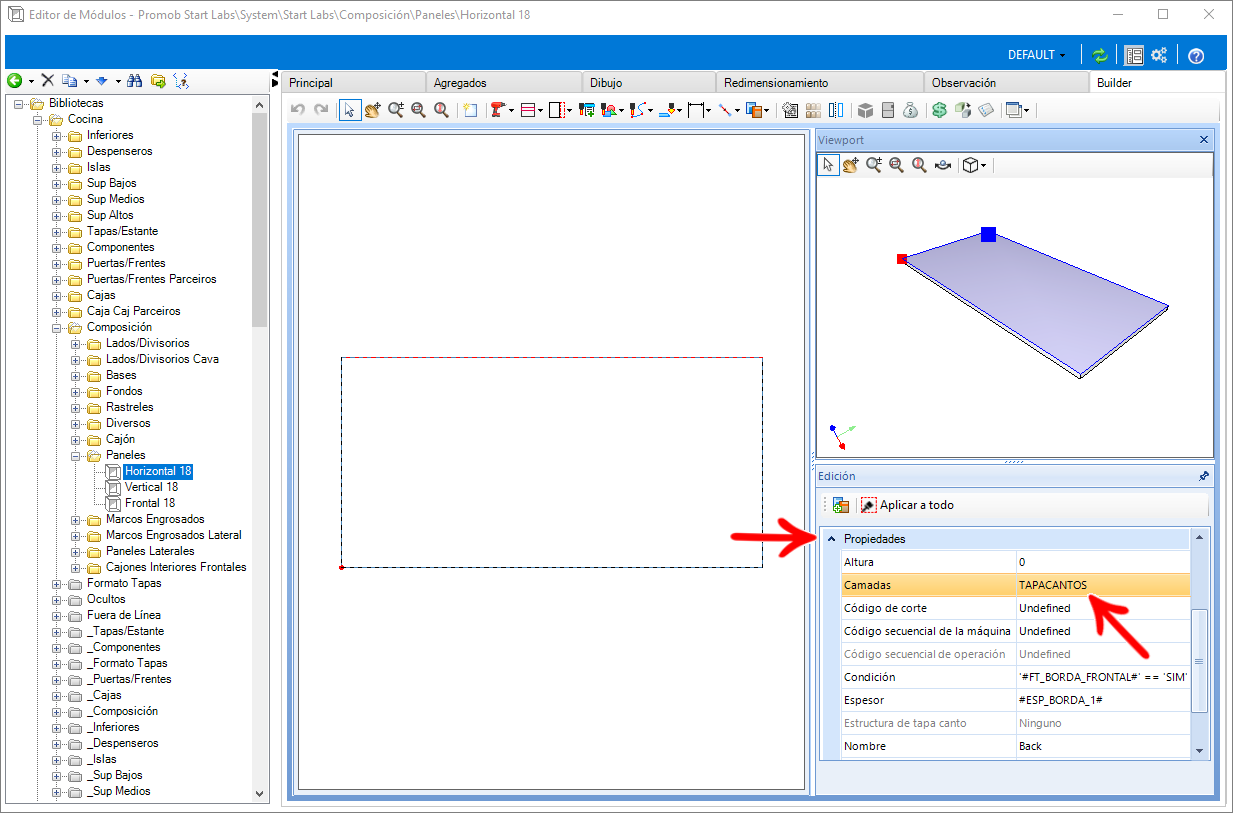Screen dimensions: 1233x813
Task: Expand the Inferiores folder in tree
Action: pos(57,135)
